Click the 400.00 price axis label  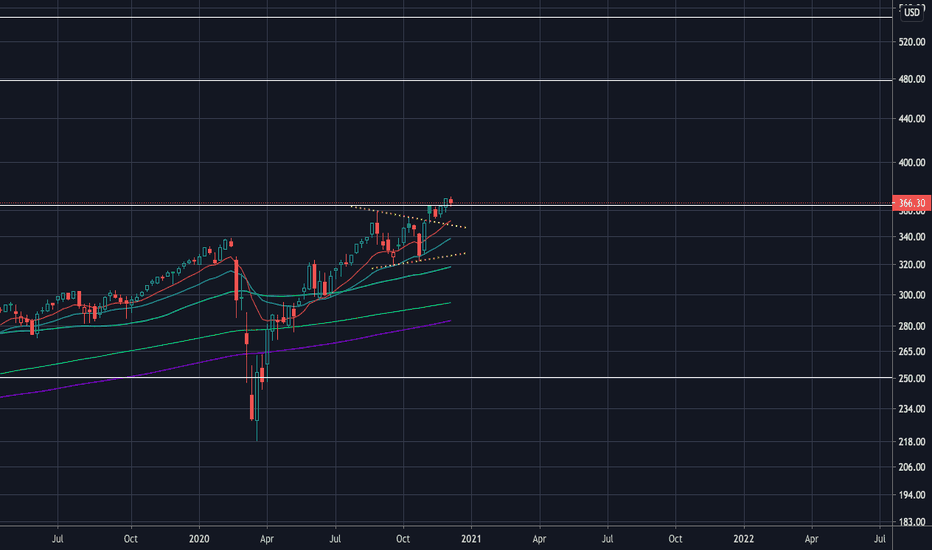[x=912, y=162]
